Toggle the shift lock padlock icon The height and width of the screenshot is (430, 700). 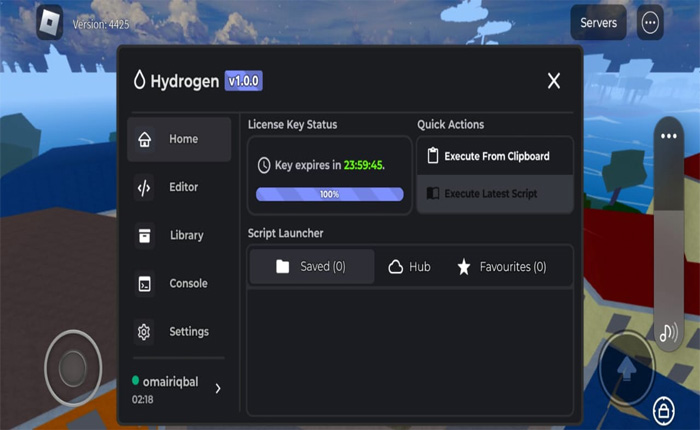(663, 411)
